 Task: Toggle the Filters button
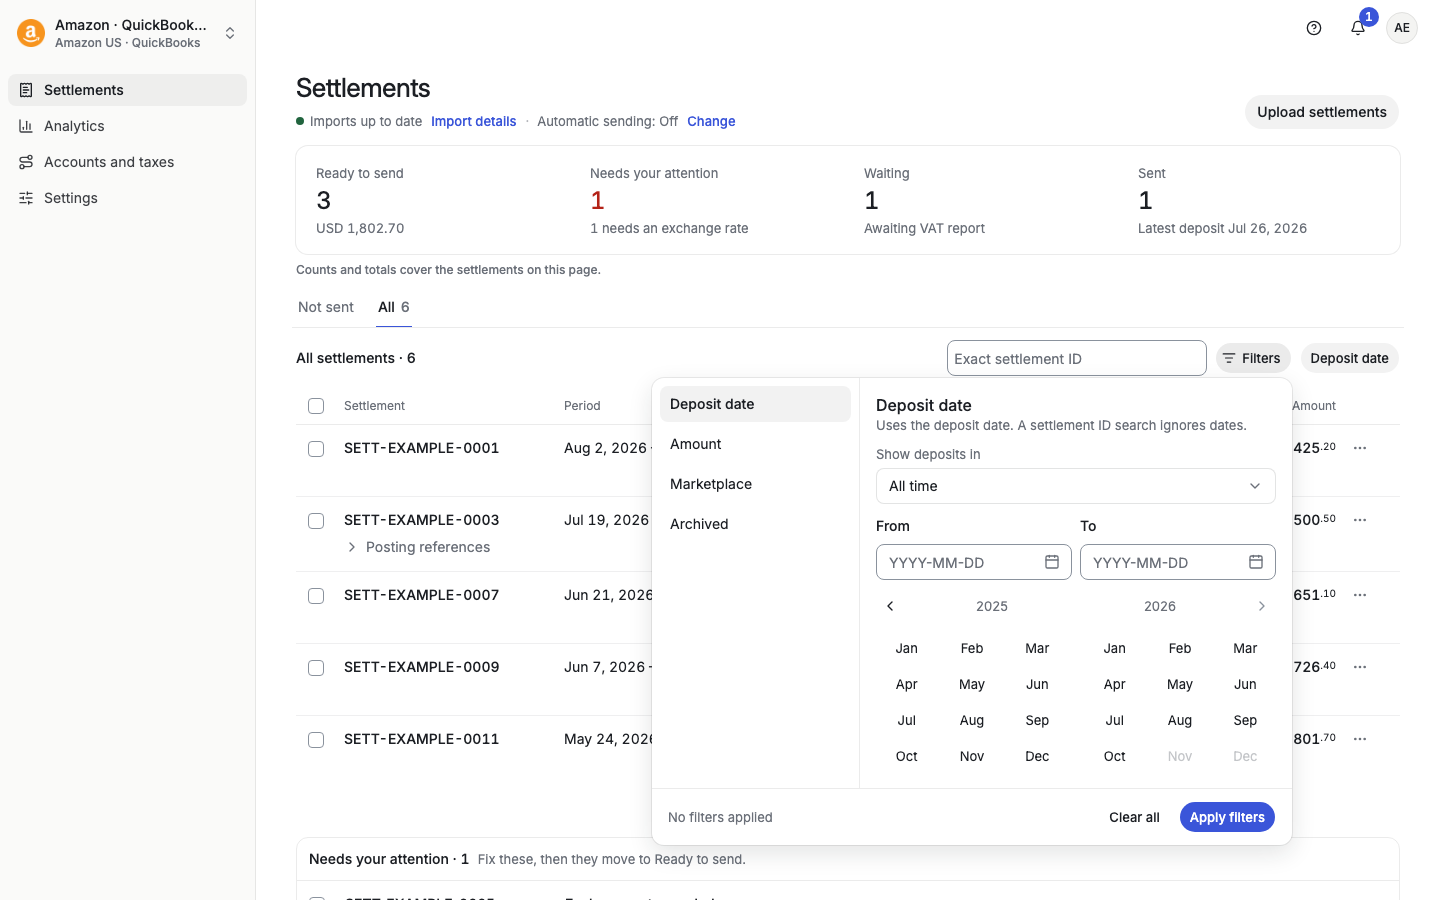pyautogui.click(x=1253, y=358)
